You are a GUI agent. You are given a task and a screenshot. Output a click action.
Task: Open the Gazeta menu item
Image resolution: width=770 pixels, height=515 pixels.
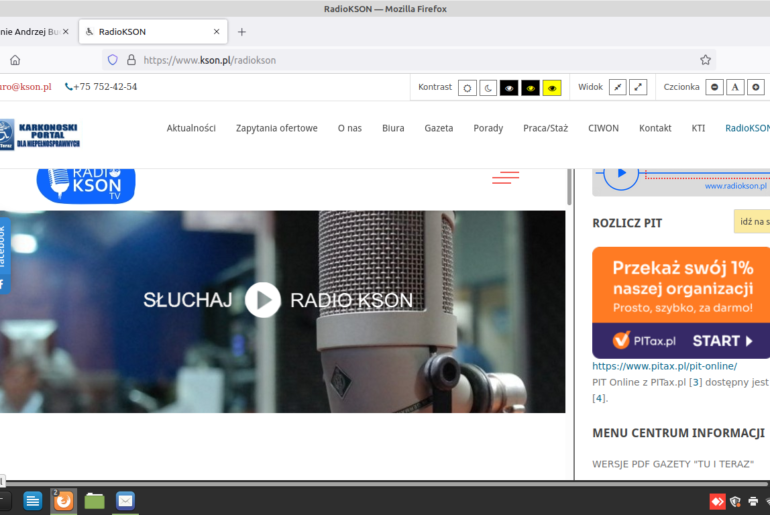pyautogui.click(x=438, y=128)
